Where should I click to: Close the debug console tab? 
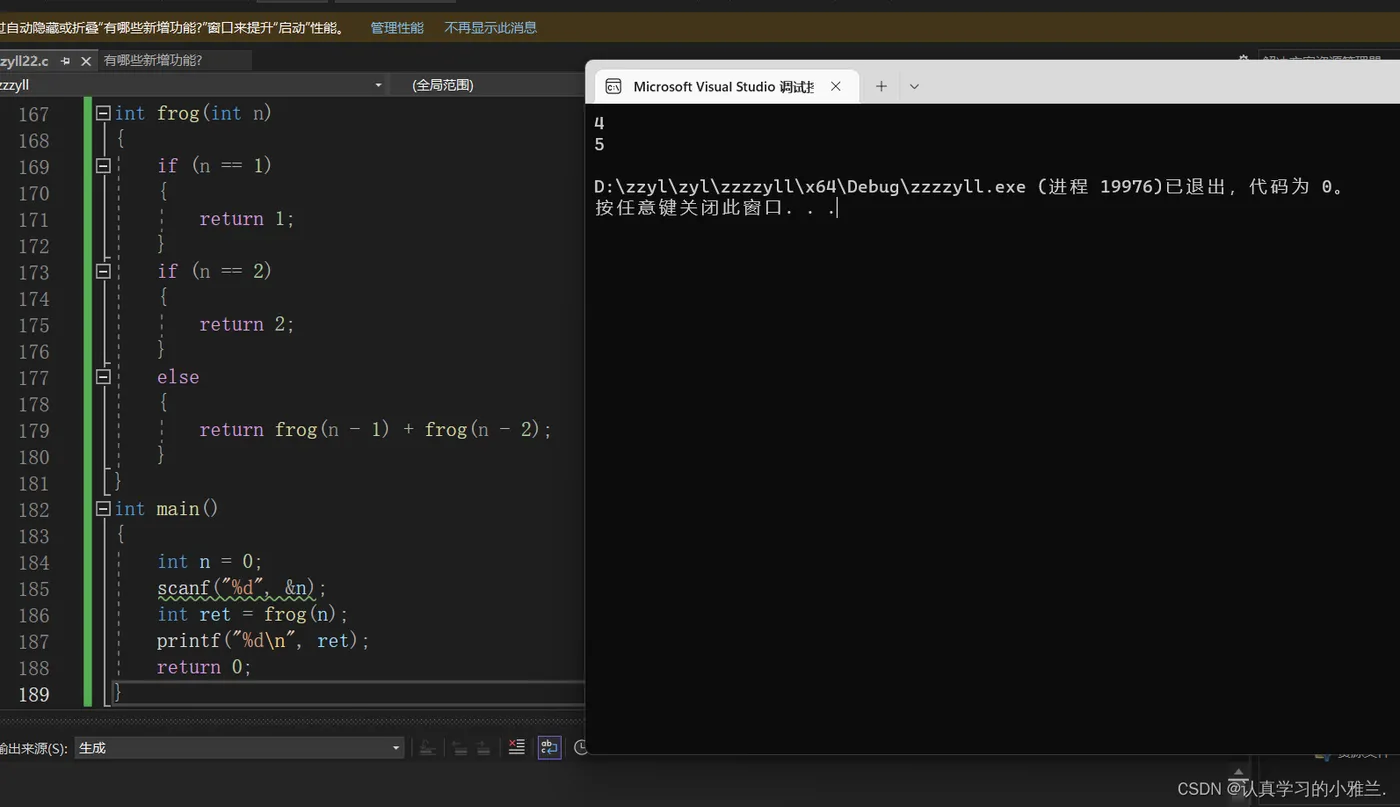[x=836, y=86]
